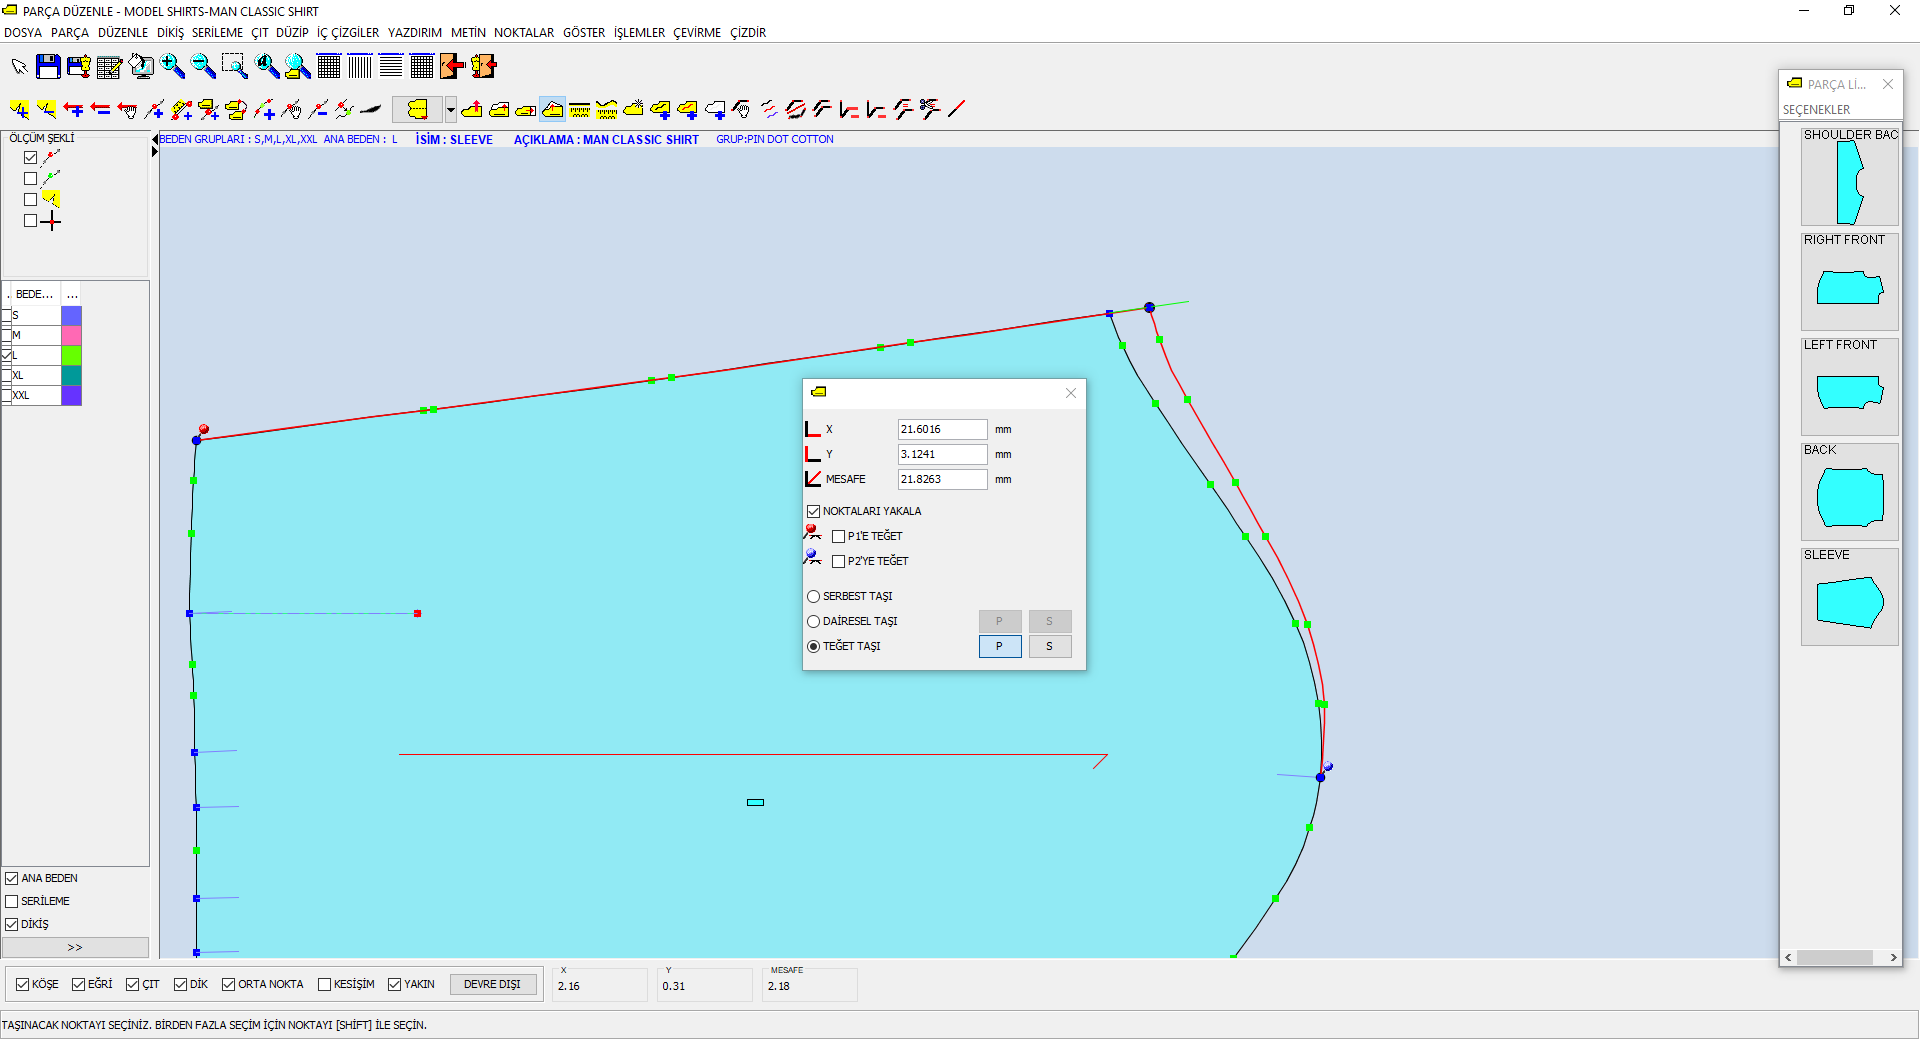Click the arrow pointer selection tool
This screenshot has height=1040, width=1920.
pyautogui.click(x=19, y=67)
